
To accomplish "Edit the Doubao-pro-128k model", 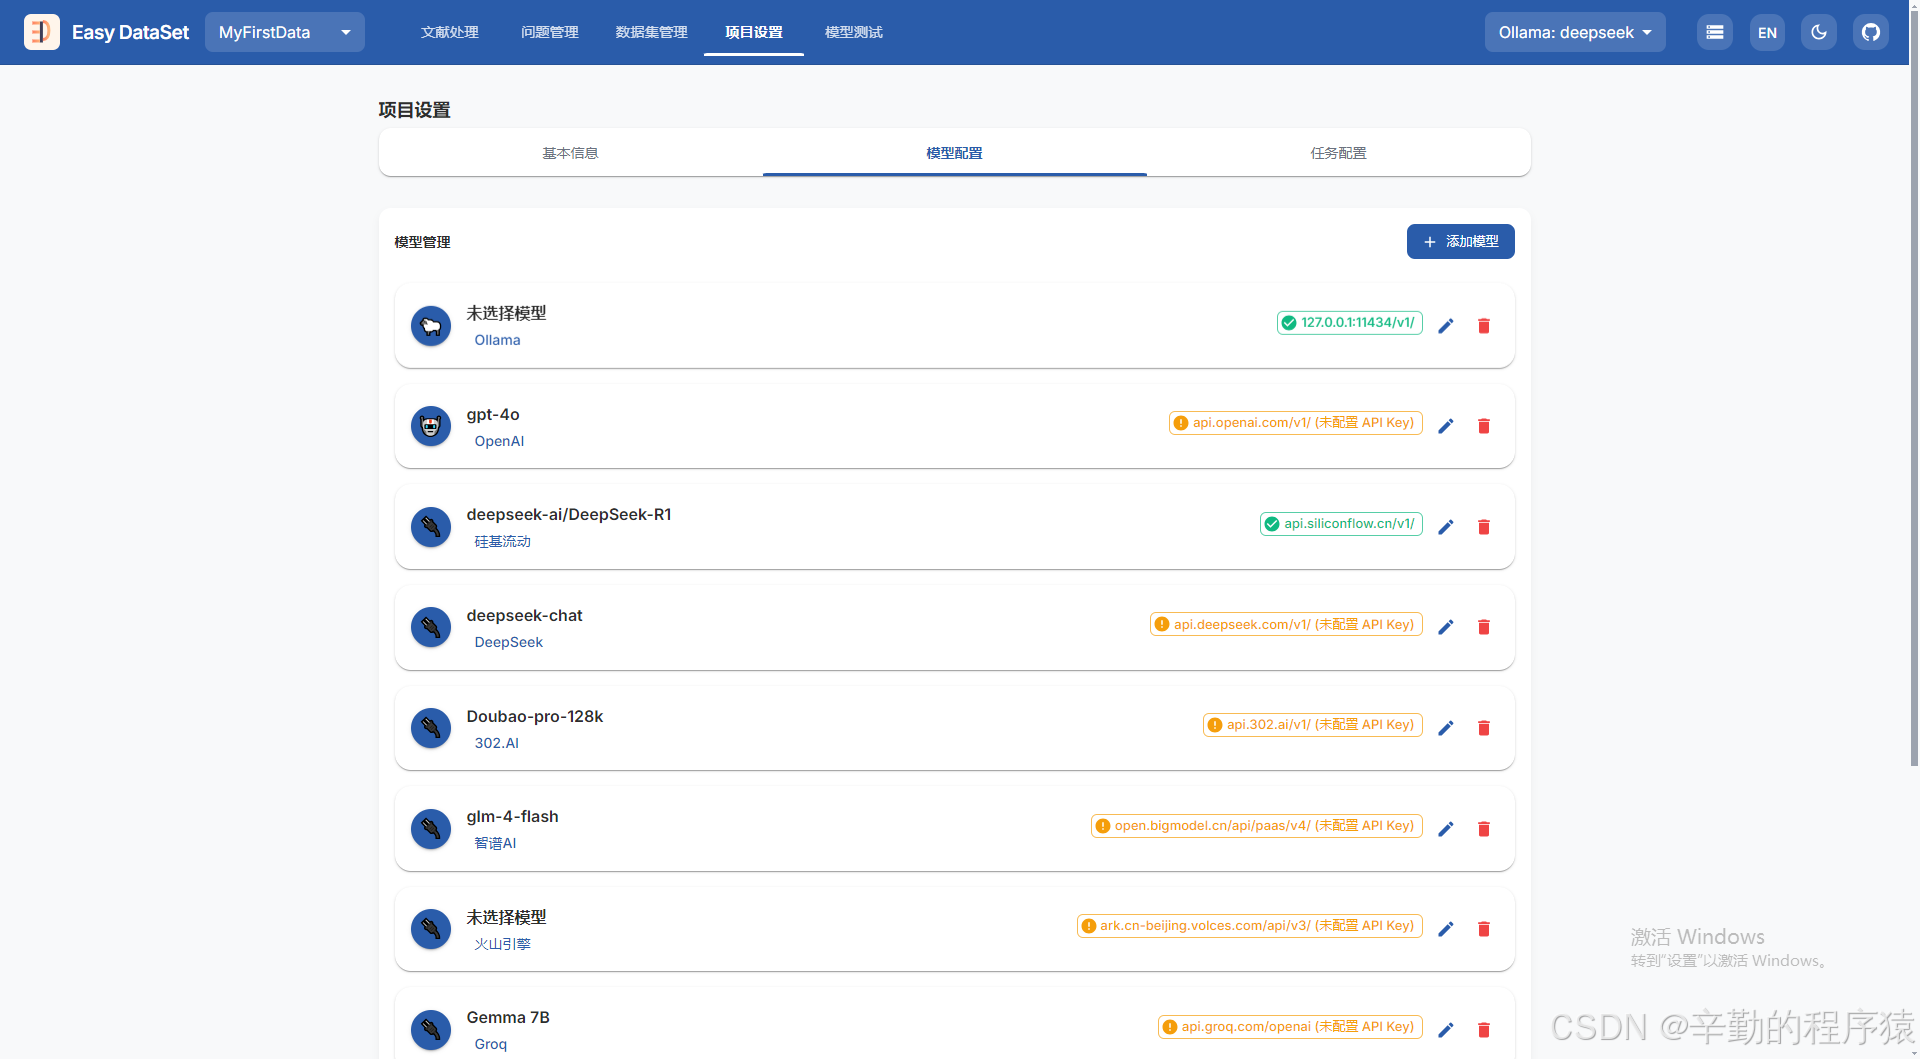I will (1446, 728).
